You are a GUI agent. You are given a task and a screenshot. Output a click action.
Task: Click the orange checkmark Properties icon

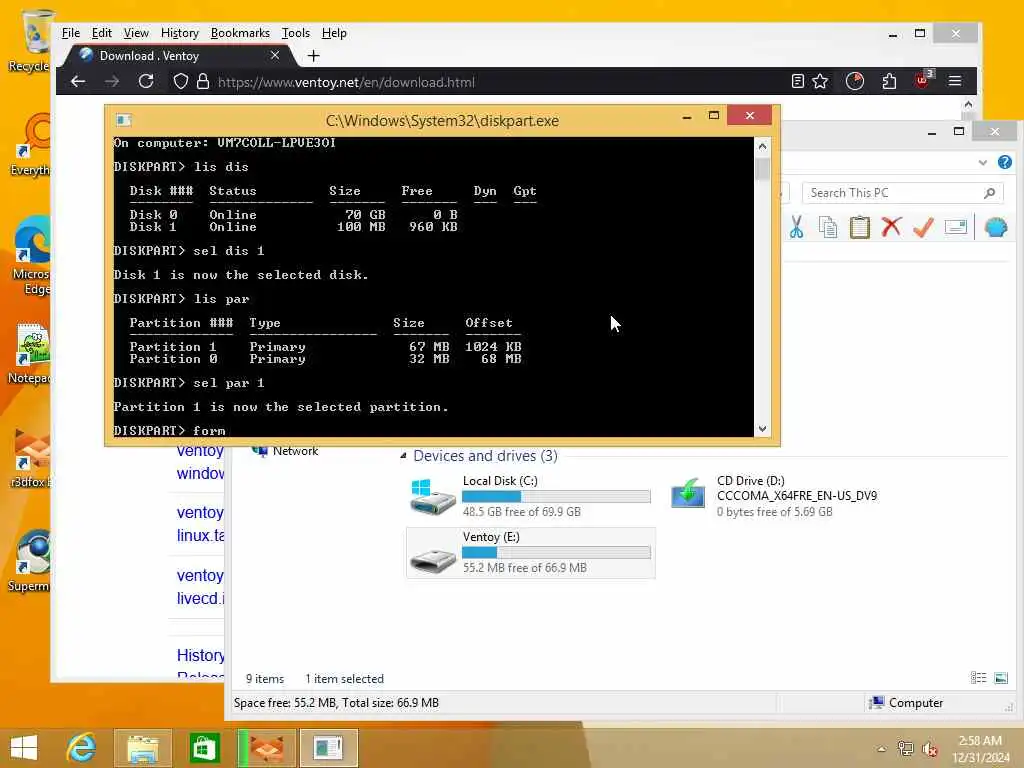pyautogui.click(x=923, y=227)
